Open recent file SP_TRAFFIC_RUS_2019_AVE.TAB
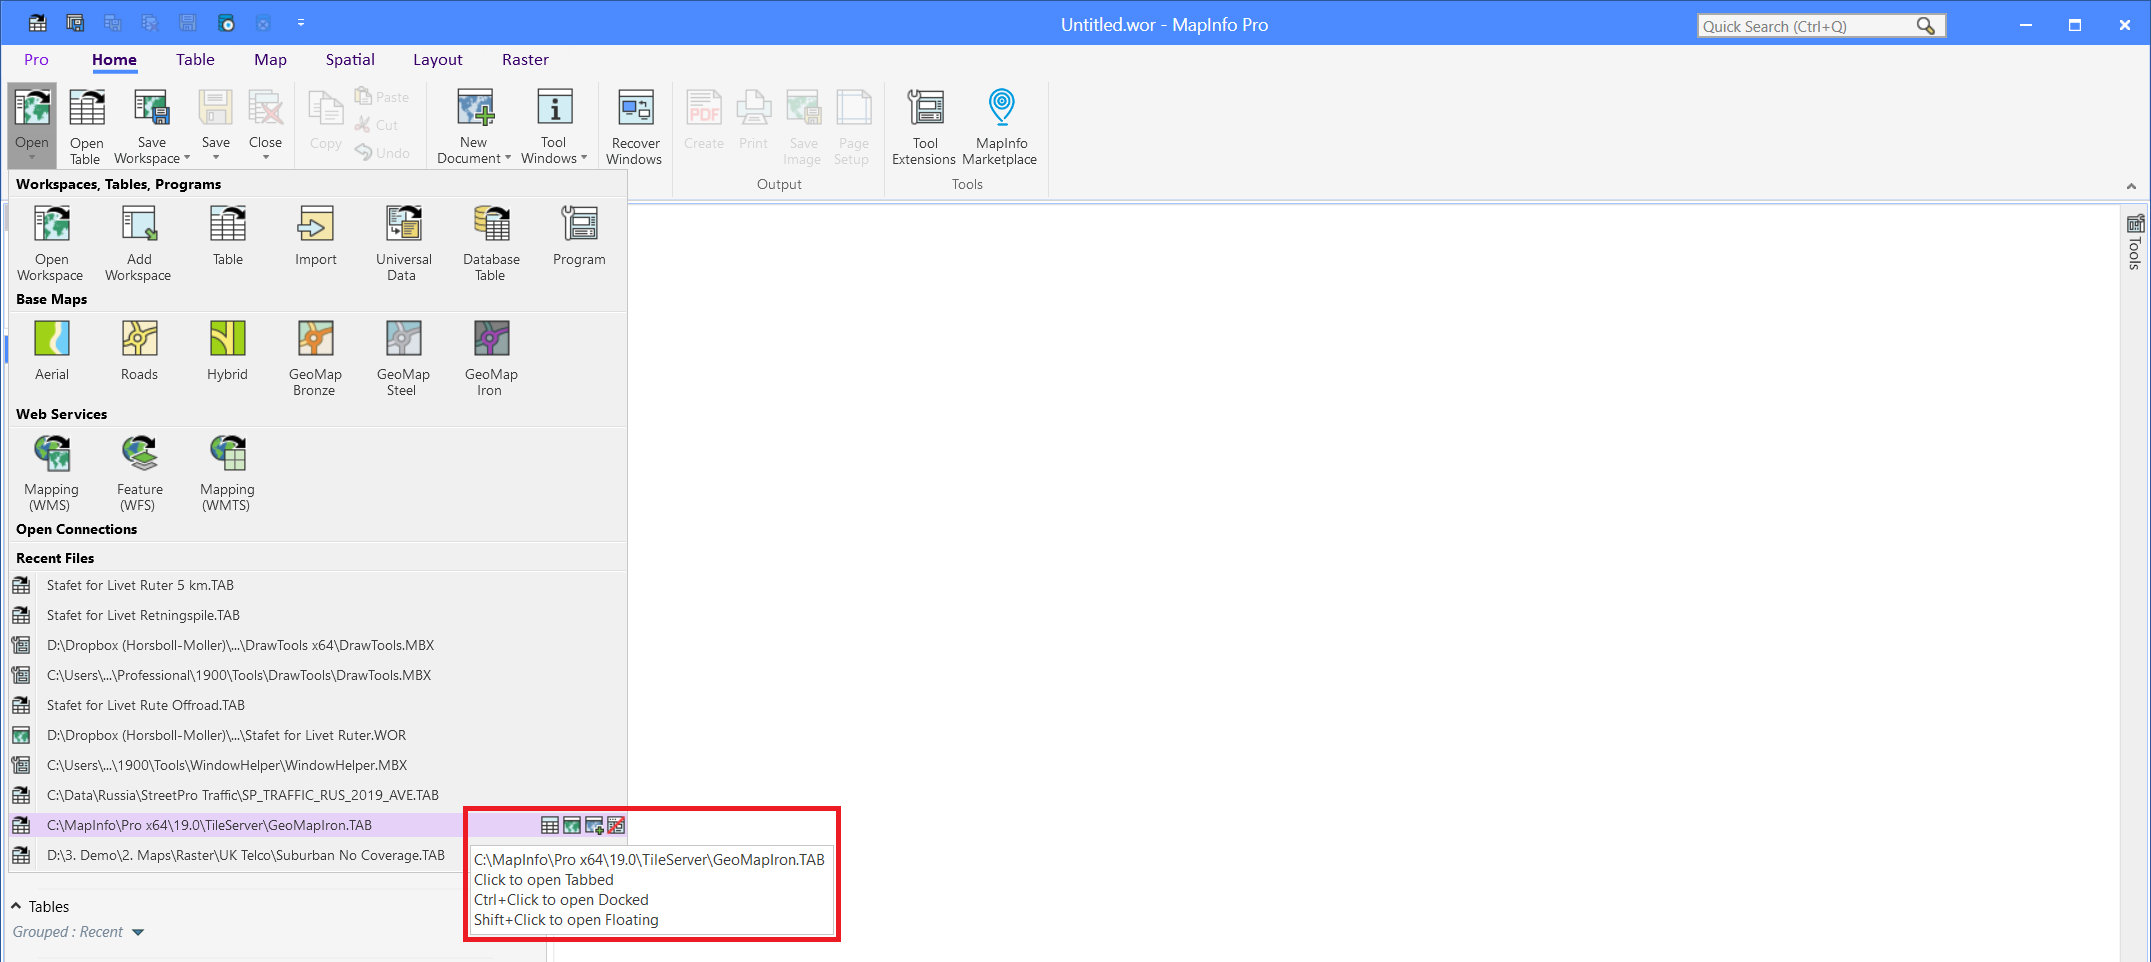The width and height of the screenshot is (2151, 962). 318,795
